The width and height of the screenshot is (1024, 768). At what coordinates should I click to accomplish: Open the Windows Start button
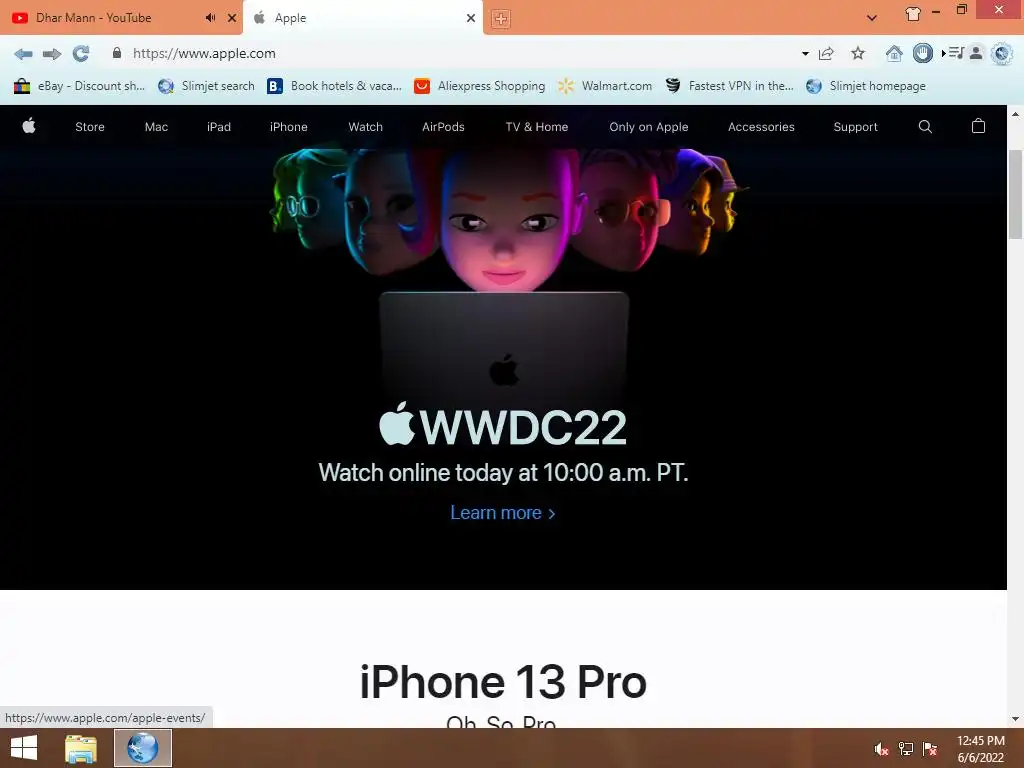pyautogui.click(x=24, y=748)
